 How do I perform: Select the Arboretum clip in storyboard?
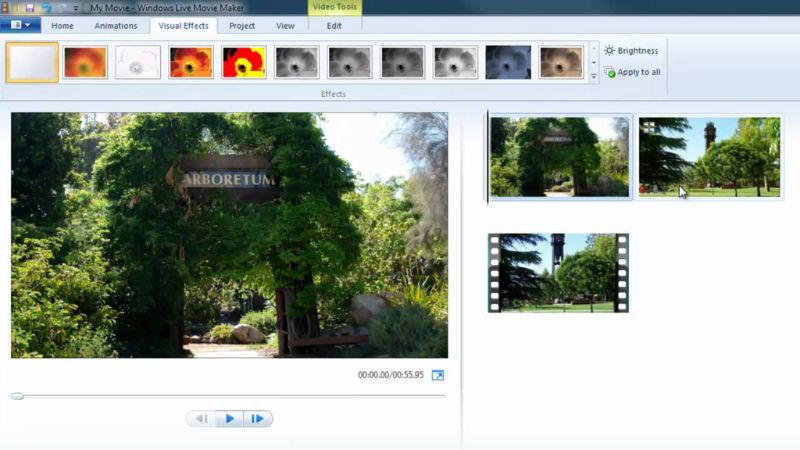click(x=560, y=157)
